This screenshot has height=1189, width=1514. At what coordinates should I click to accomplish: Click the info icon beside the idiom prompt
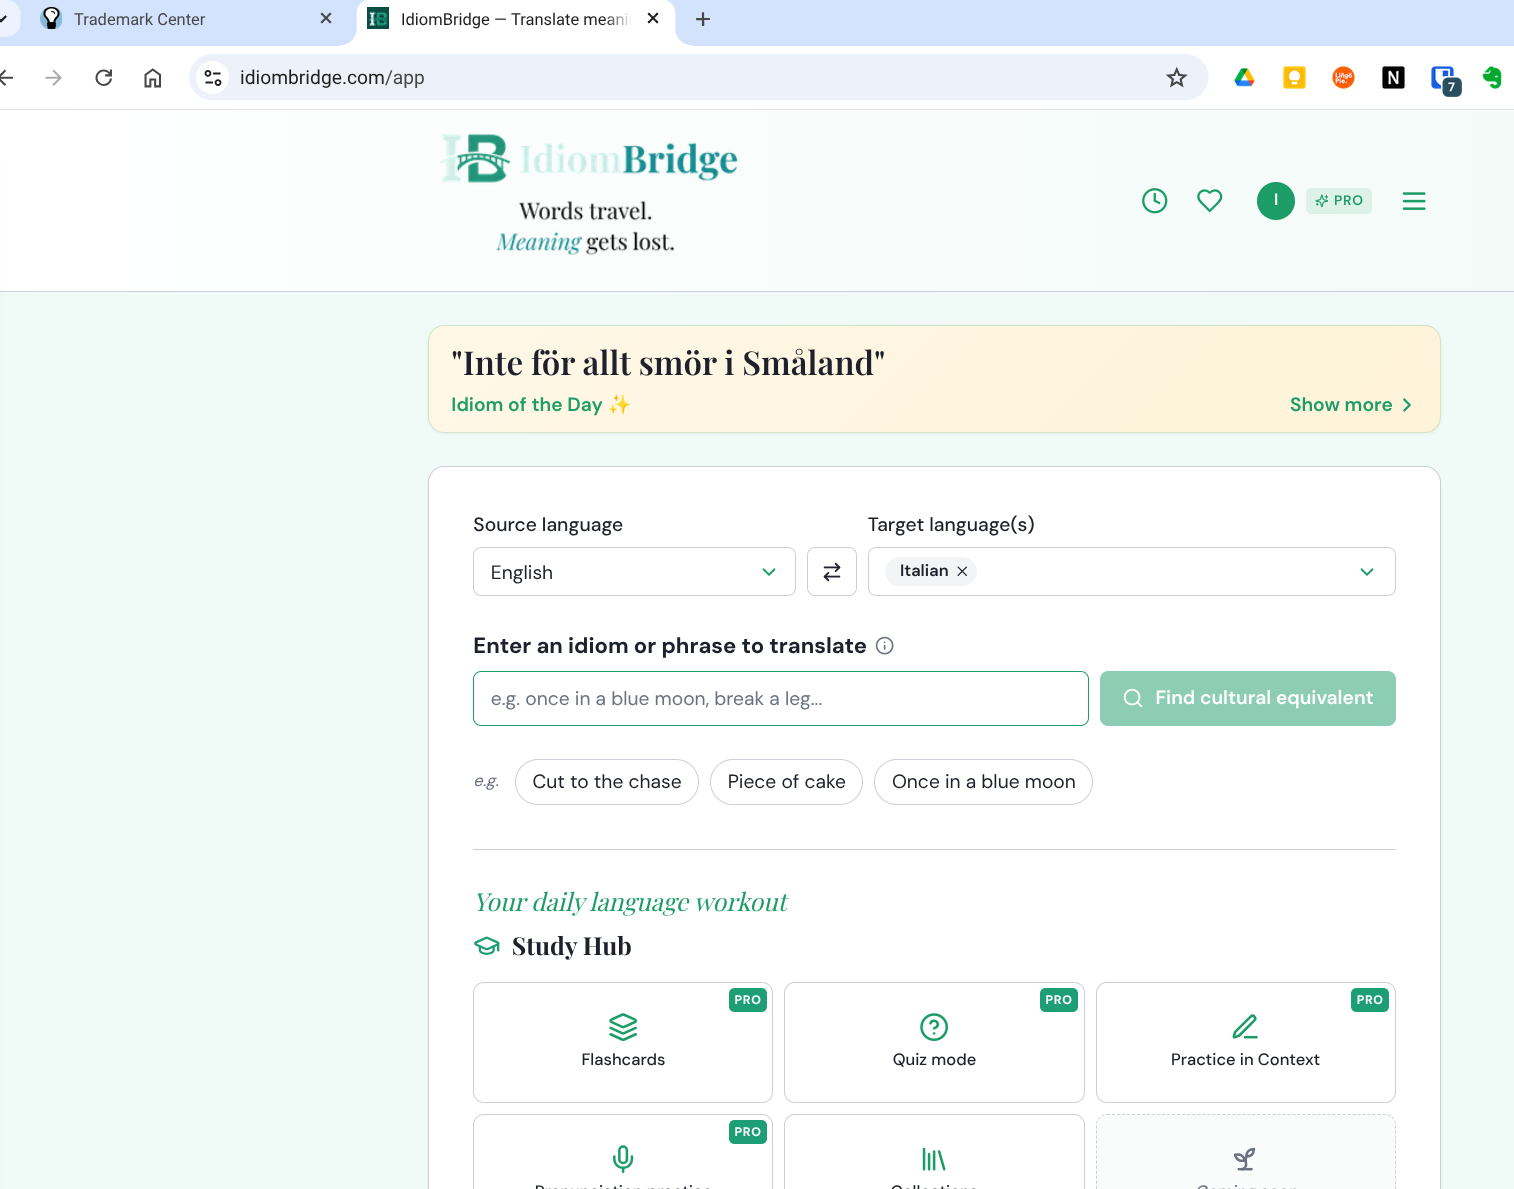[x=884, y=646]
